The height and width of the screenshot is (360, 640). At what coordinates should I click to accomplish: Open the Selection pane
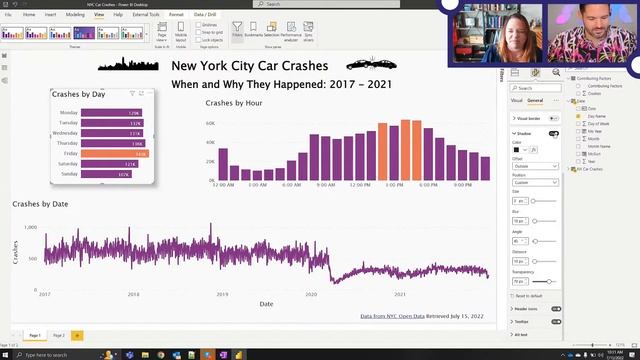pos(271,31)
